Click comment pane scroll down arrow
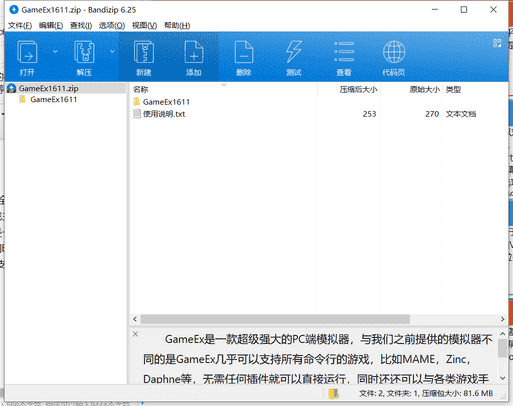This screenshot has height=406, width=513. (x=503, y=378)
